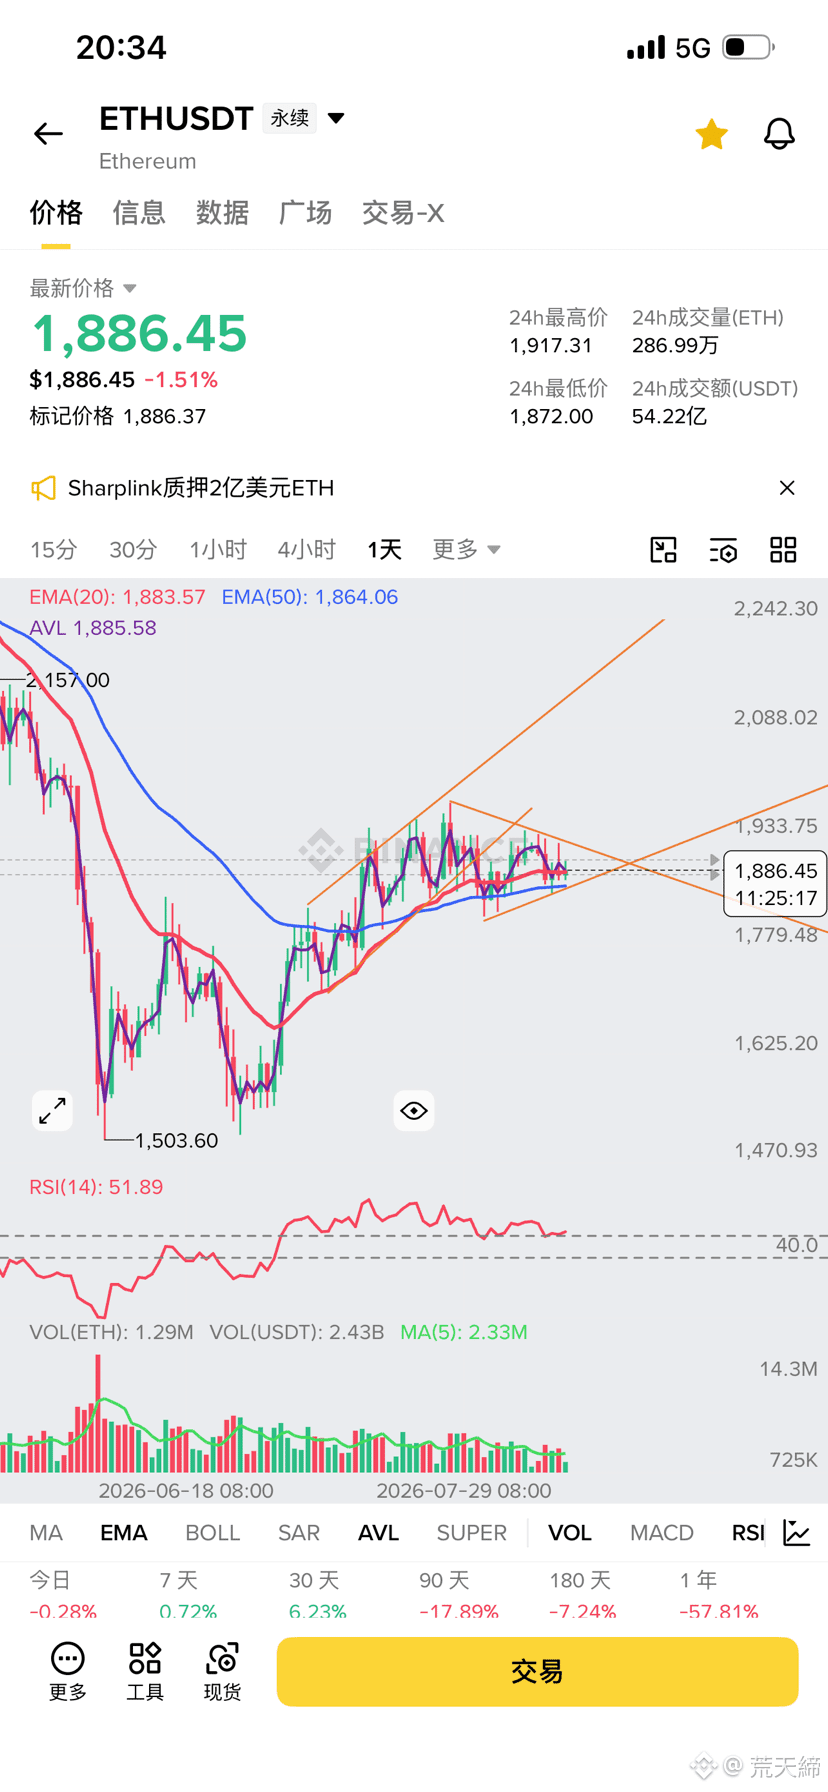The image size is (828, 1792).
Task: Toggle the SAR indicator
Action: click(299, 1533)
